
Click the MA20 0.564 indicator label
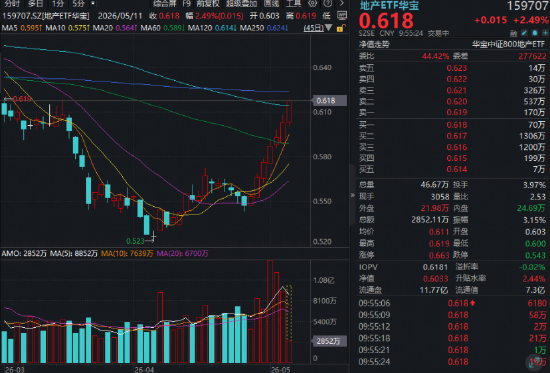(x=115, y=27)
